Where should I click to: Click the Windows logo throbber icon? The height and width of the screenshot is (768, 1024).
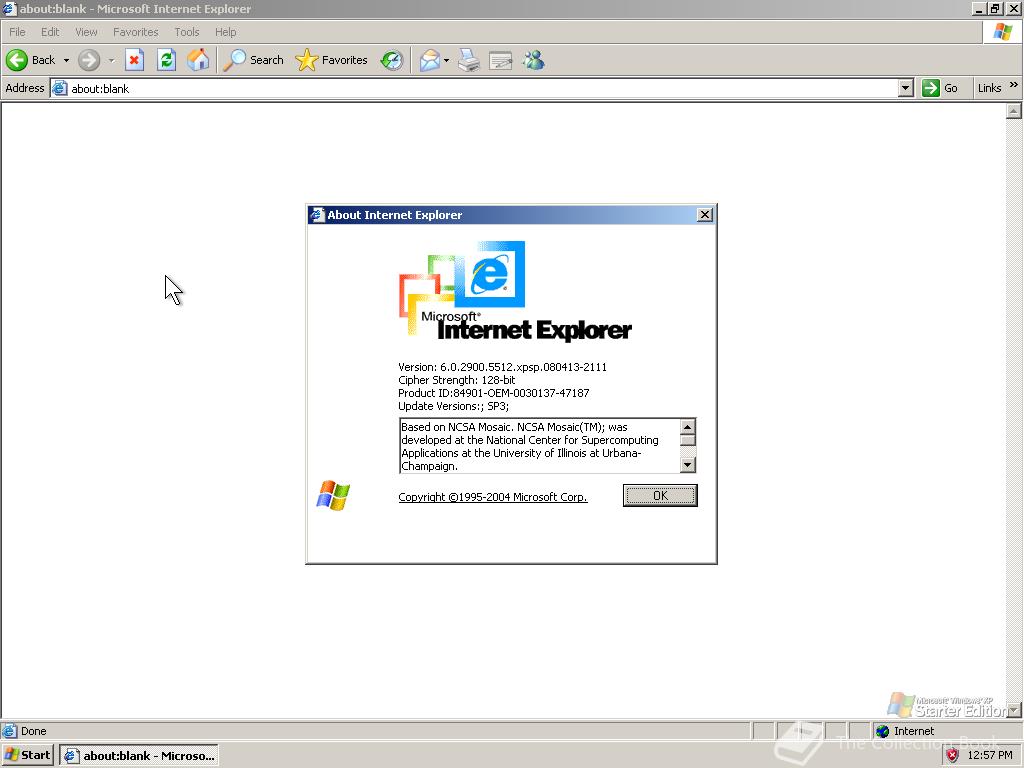(1002, 32)
